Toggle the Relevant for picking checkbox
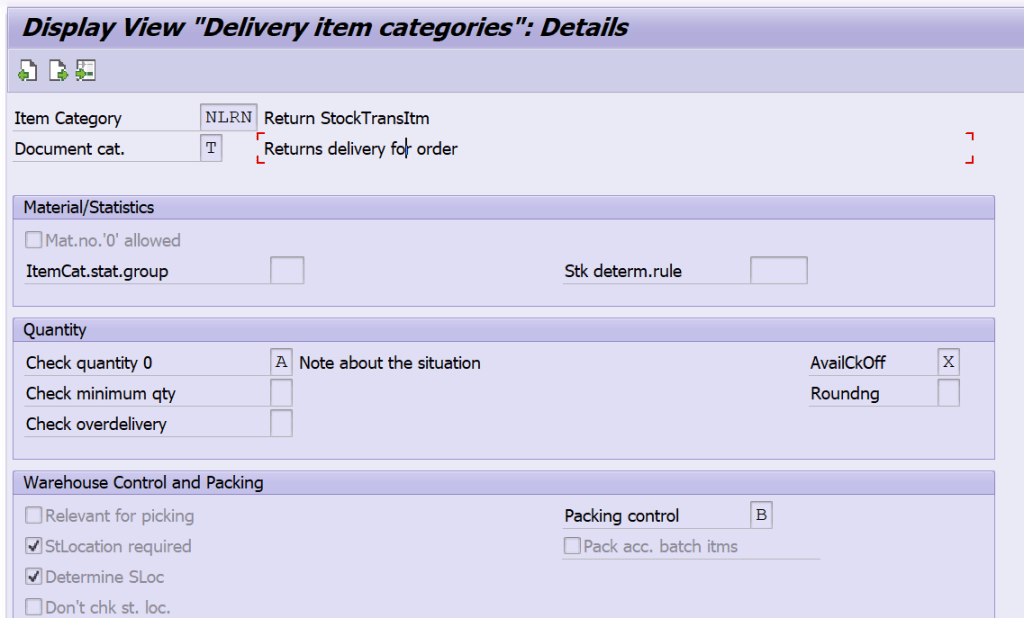The width and height of the screenshot is (1024, 618). [33, 516]
